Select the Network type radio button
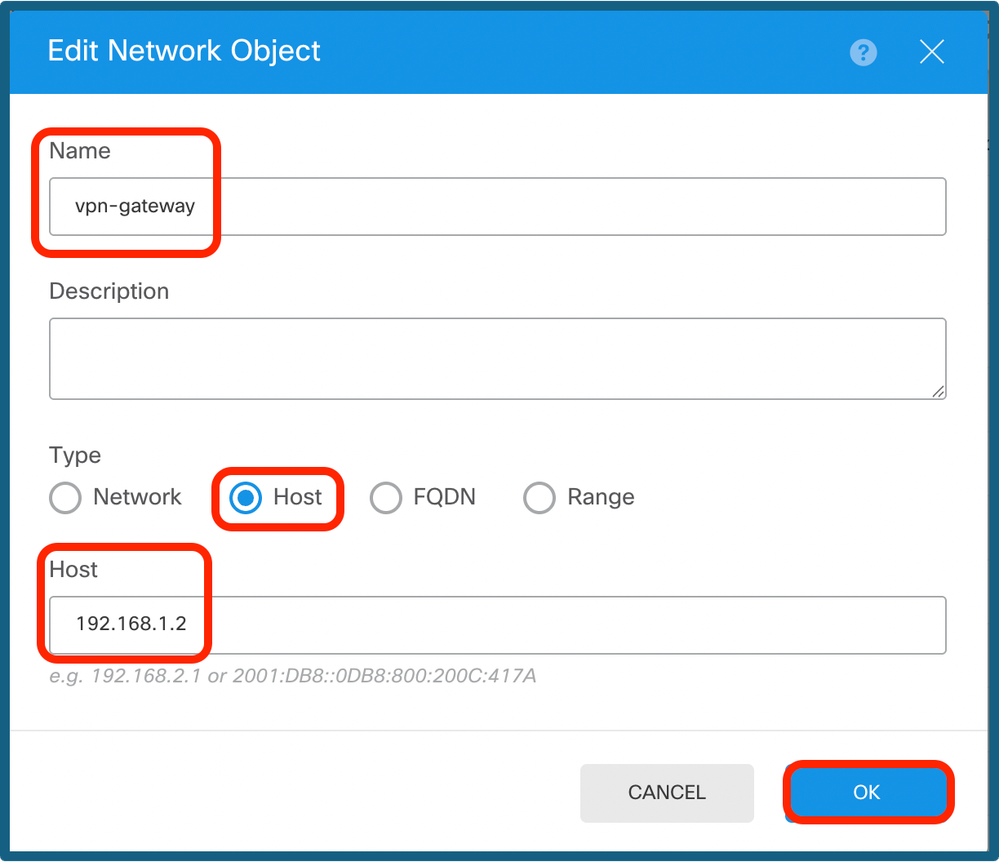The height and width of the screenshot is (862, 999). click(x=65, y=497)
